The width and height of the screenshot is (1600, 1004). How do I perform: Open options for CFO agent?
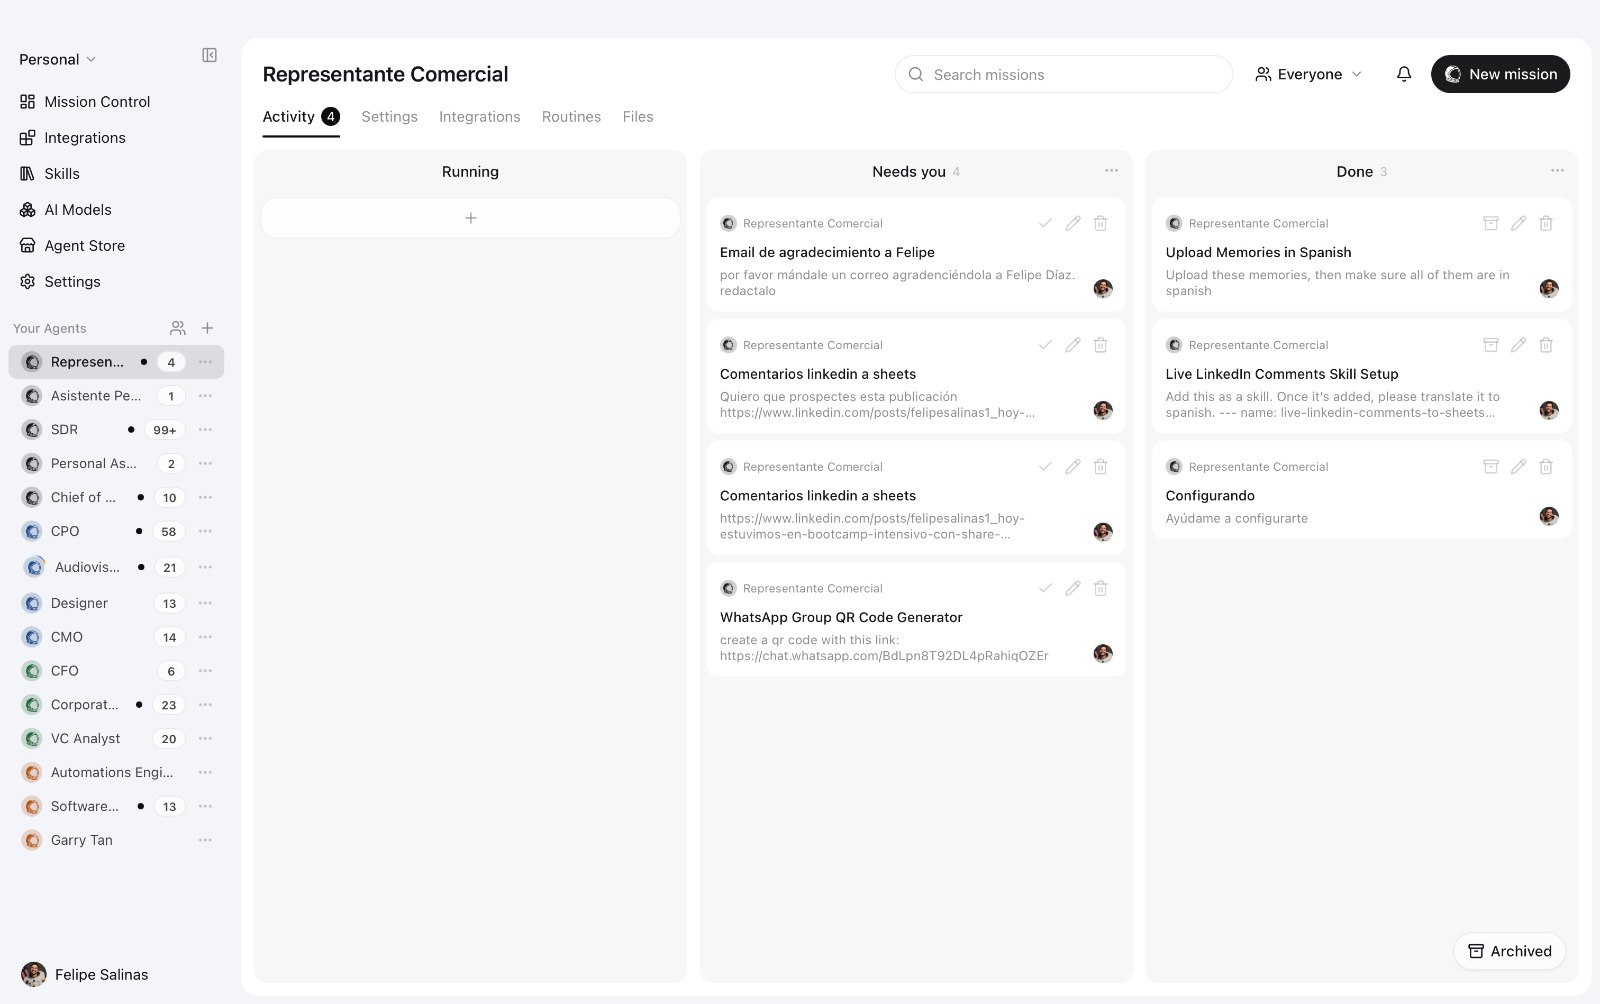pos(205,671)
